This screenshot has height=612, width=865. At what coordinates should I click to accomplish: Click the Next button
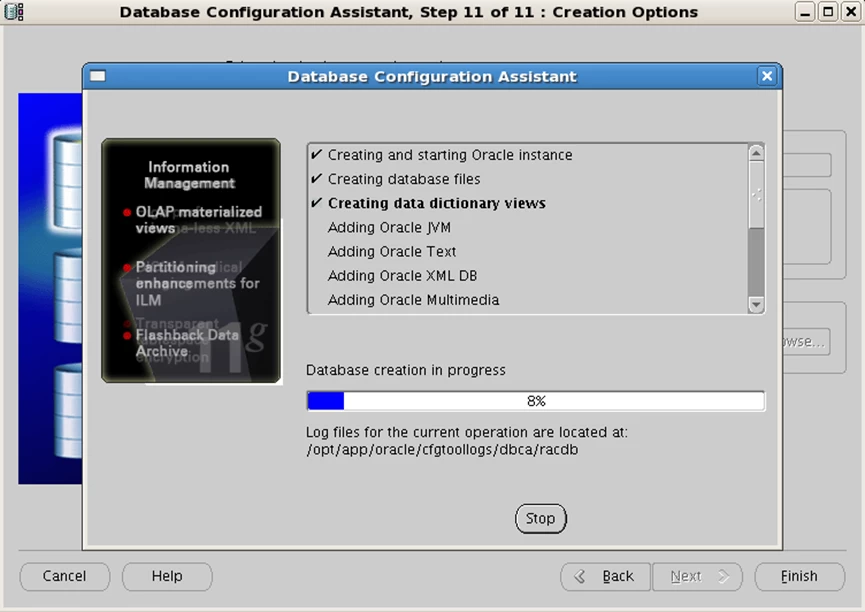tap(697, 576)
